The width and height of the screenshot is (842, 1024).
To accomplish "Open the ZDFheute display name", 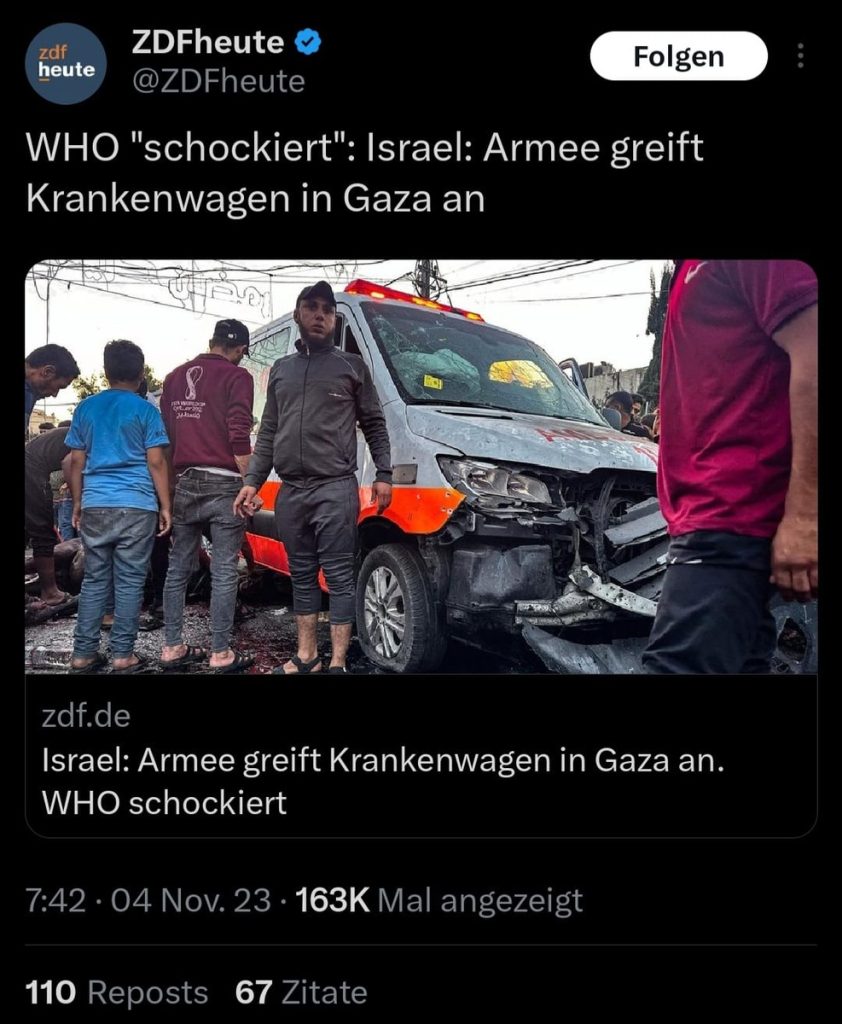I will 208,42.
